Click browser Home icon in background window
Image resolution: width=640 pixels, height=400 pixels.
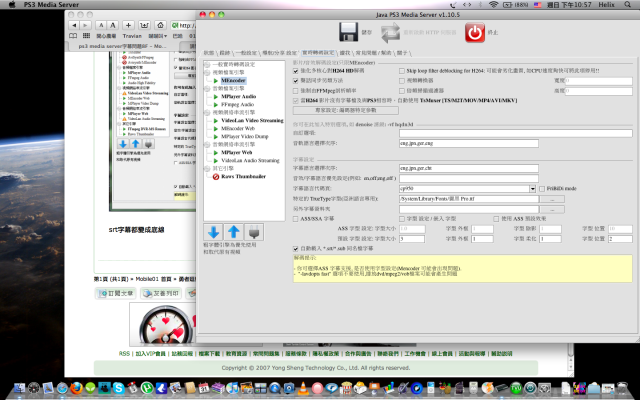(160, 25)
